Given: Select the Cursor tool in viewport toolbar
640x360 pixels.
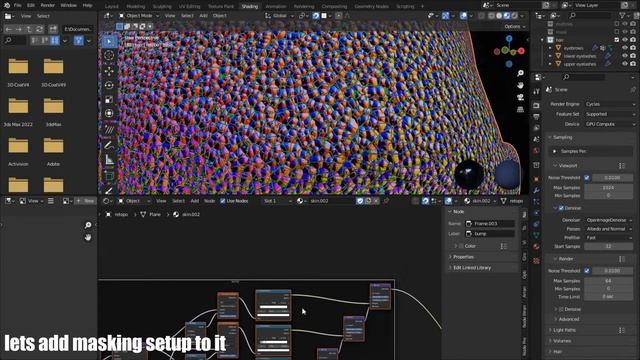Looking at the screenshot, I should point(109,56).
